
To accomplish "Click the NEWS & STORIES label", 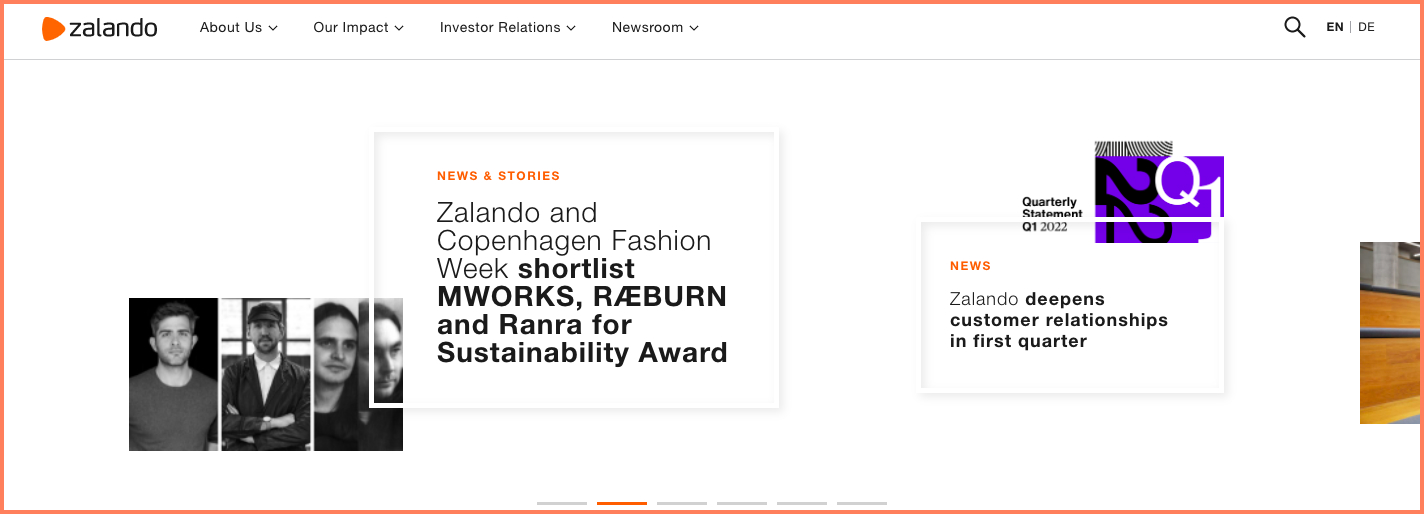I will pyautogui.click(x=498, y=176).
